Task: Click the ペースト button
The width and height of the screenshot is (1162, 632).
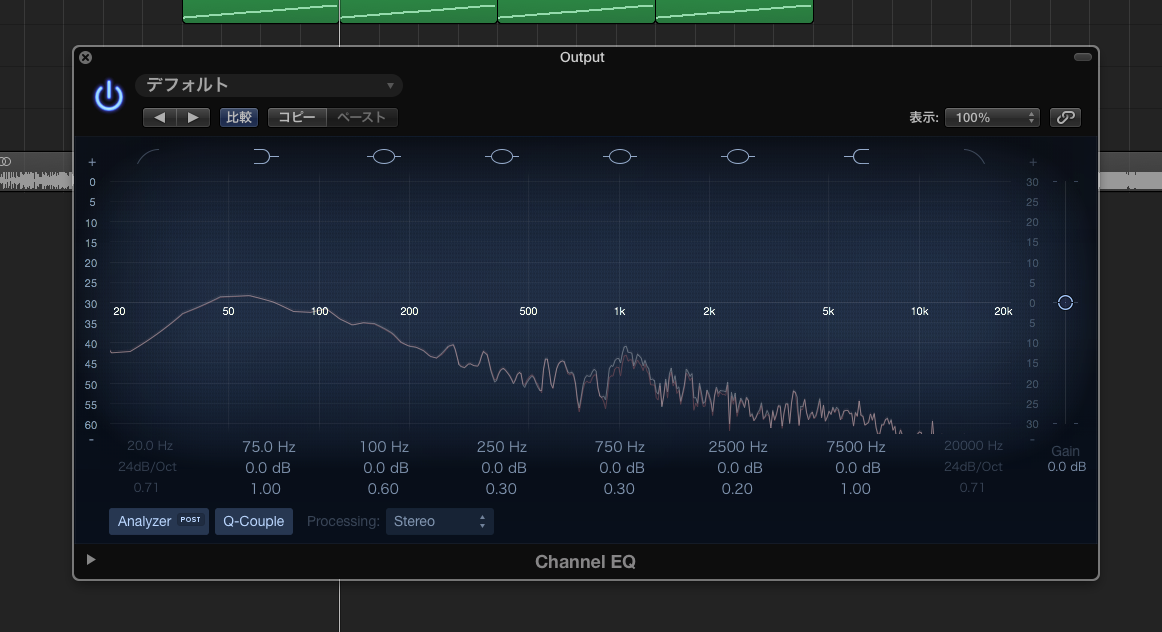Action: tap(361, 117)
